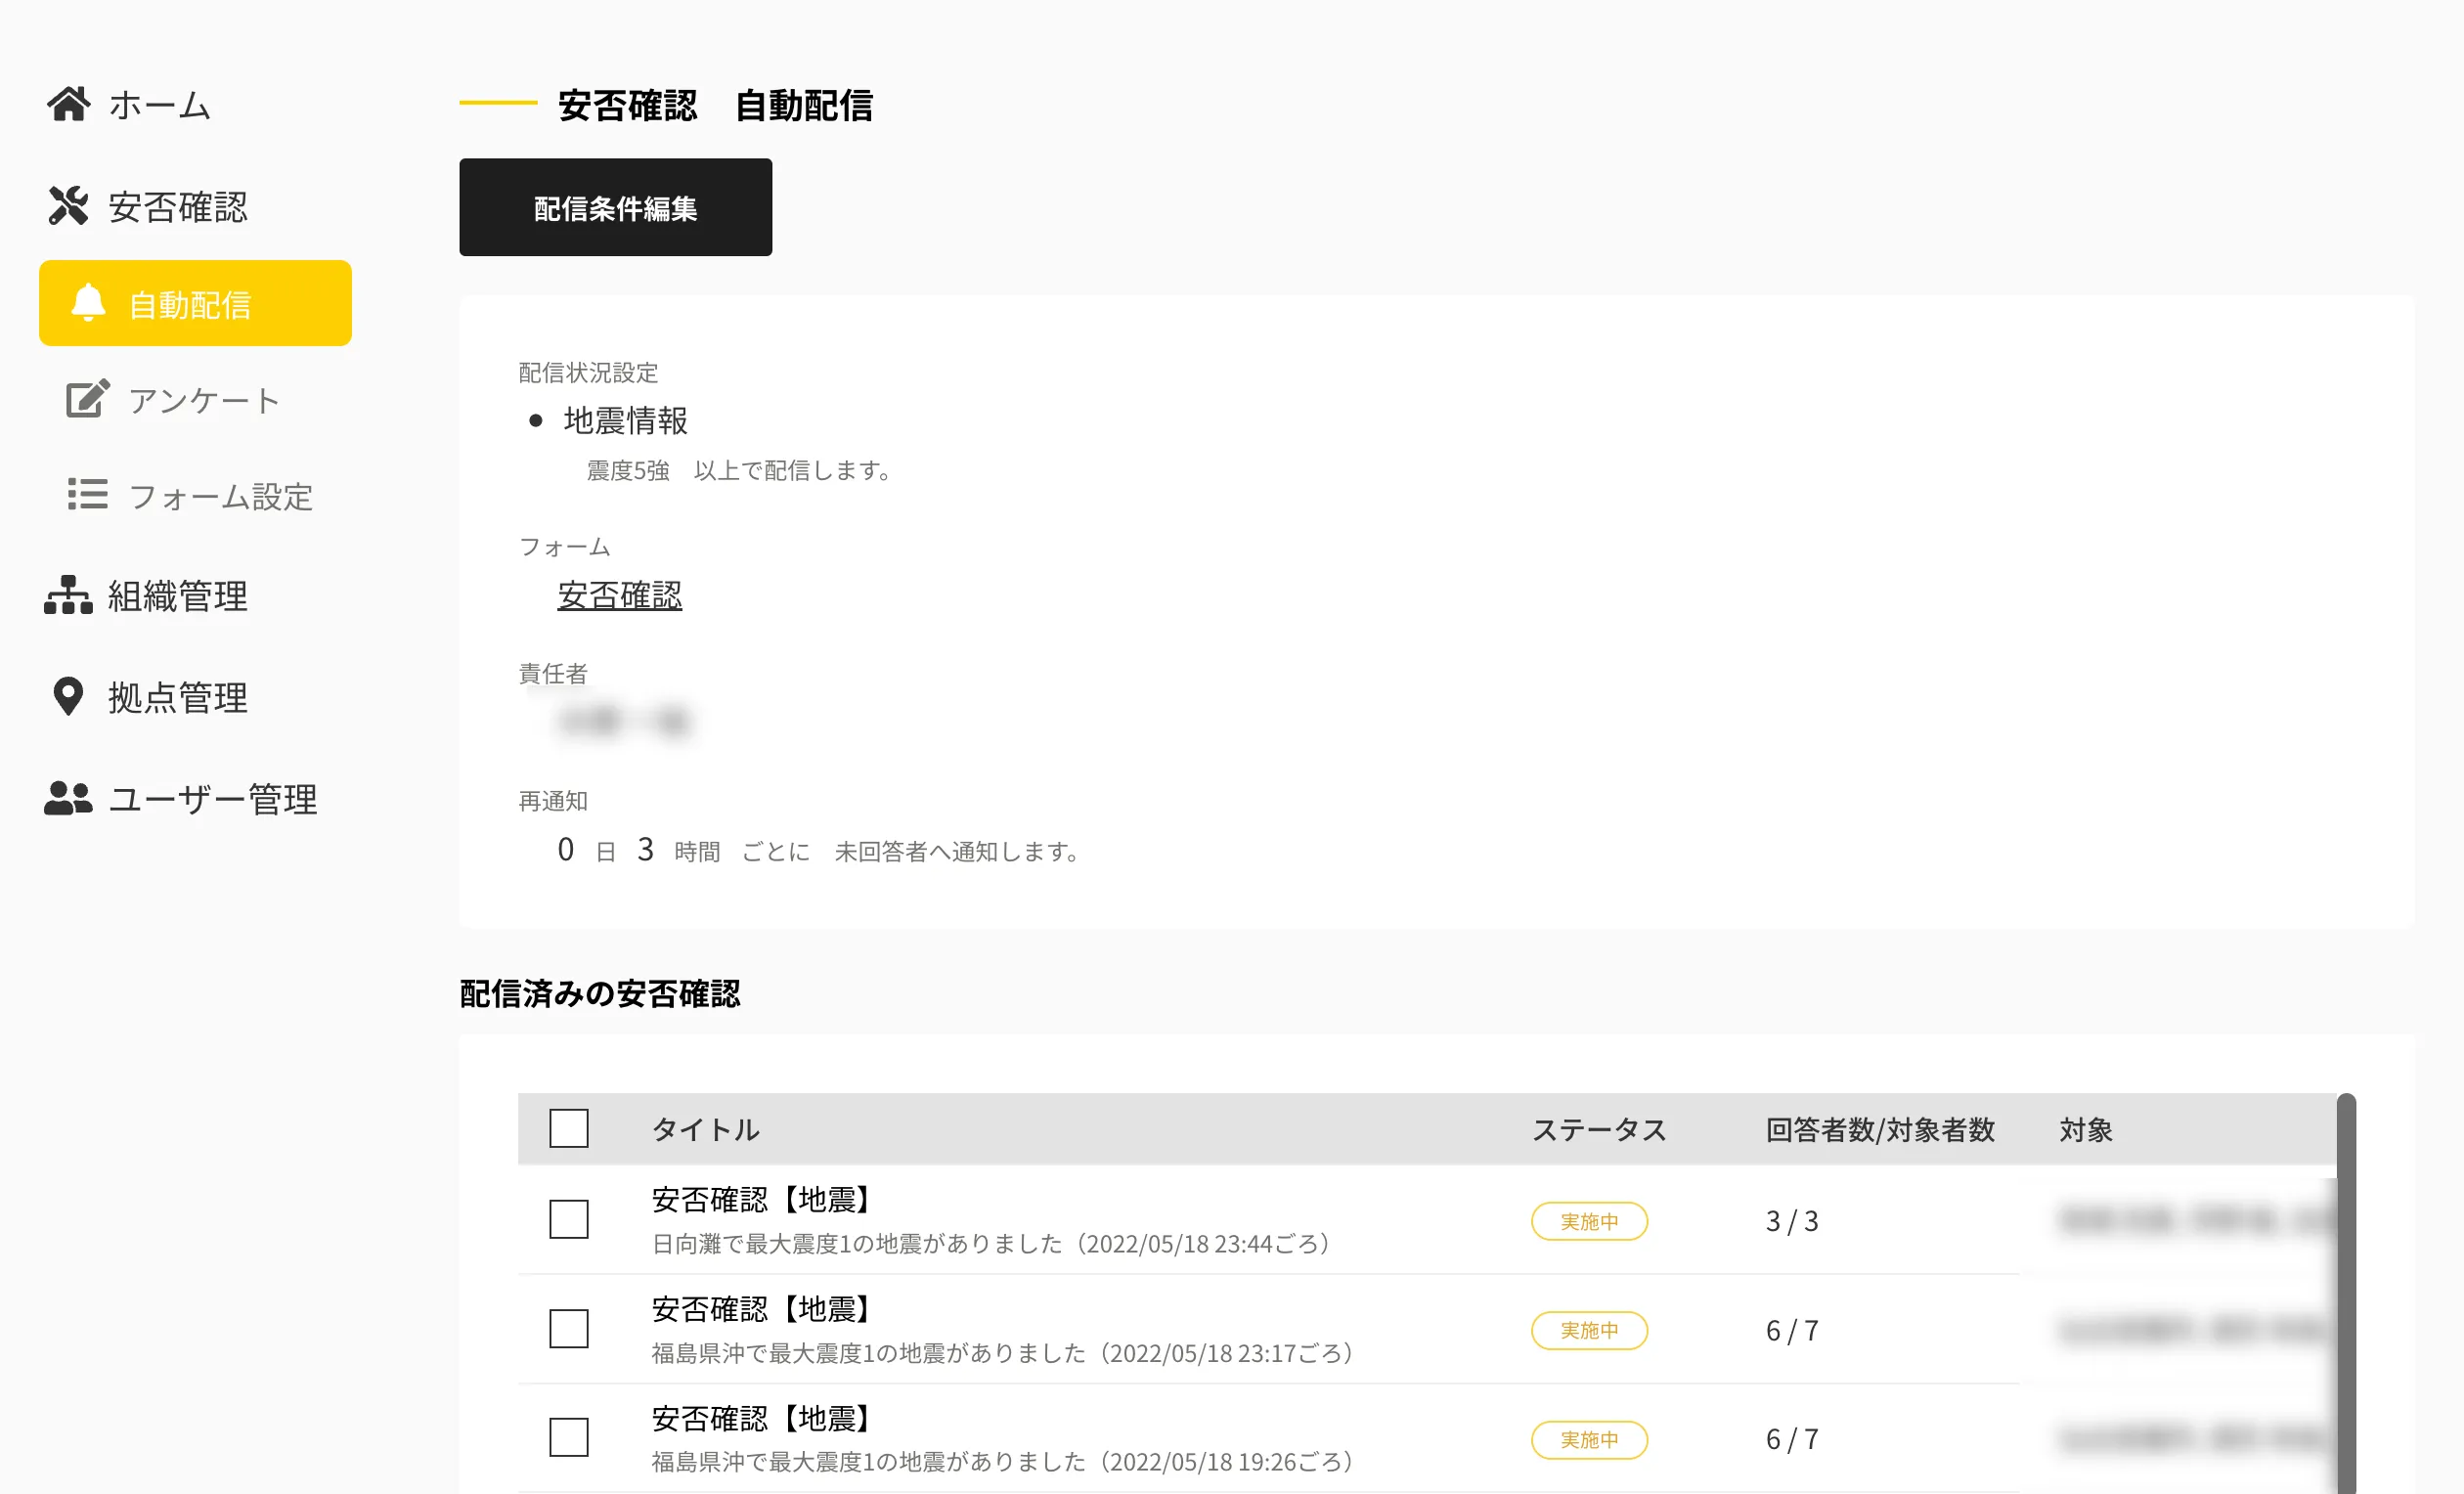The width and height of the screenshot is (2464, 1494).
Task: Open the ホーム menu item
Action: (160, 105)
